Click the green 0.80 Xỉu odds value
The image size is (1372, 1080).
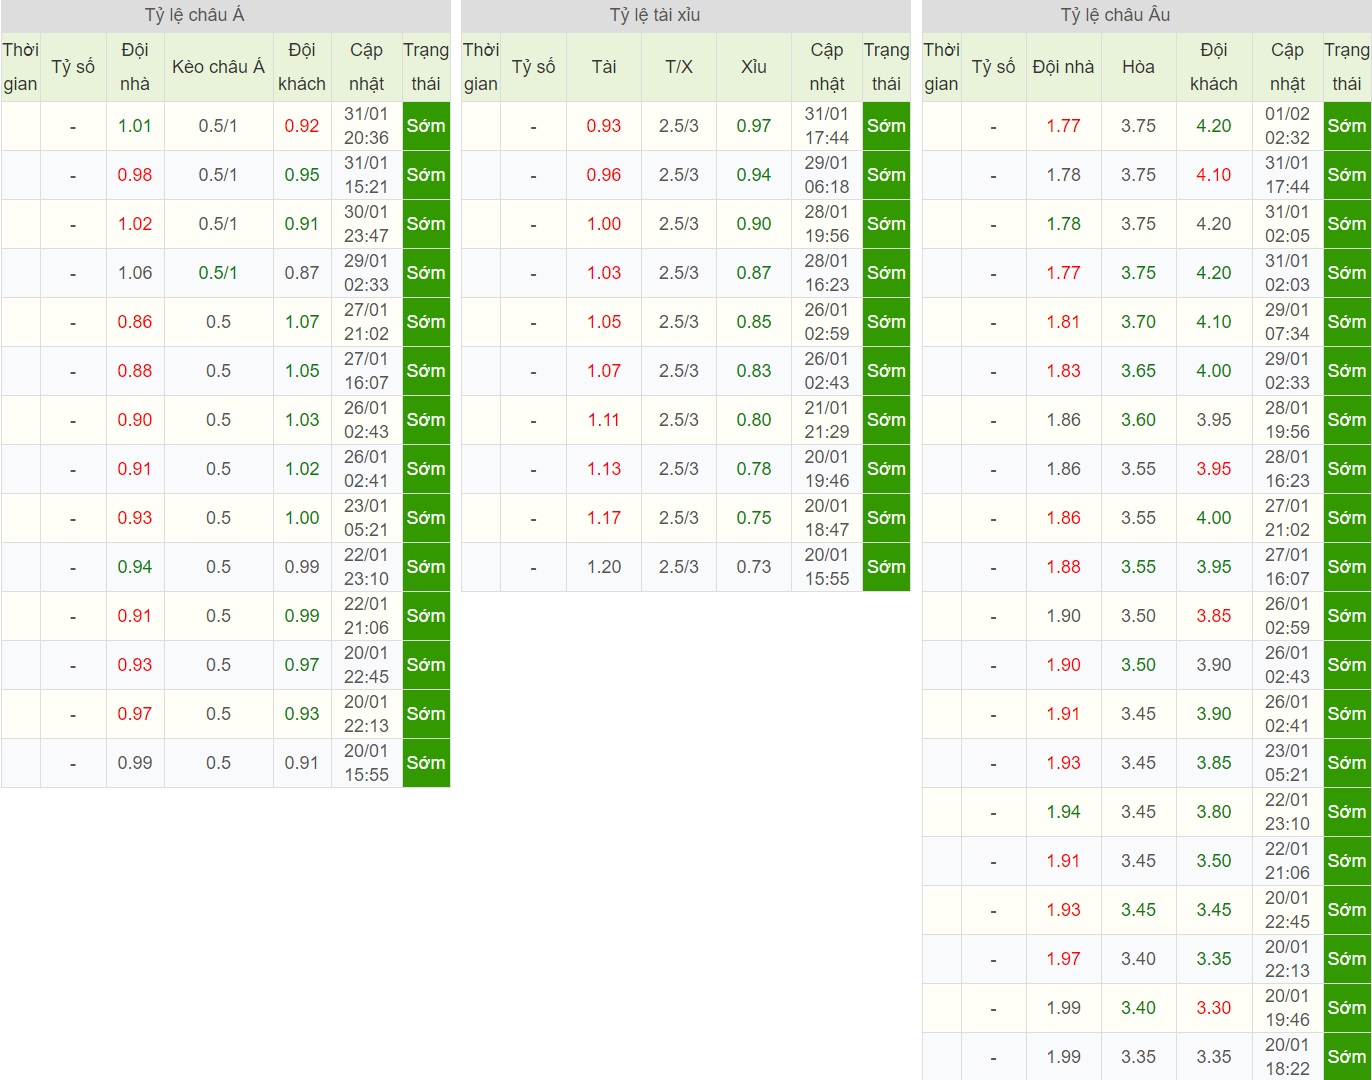(754, 420)
